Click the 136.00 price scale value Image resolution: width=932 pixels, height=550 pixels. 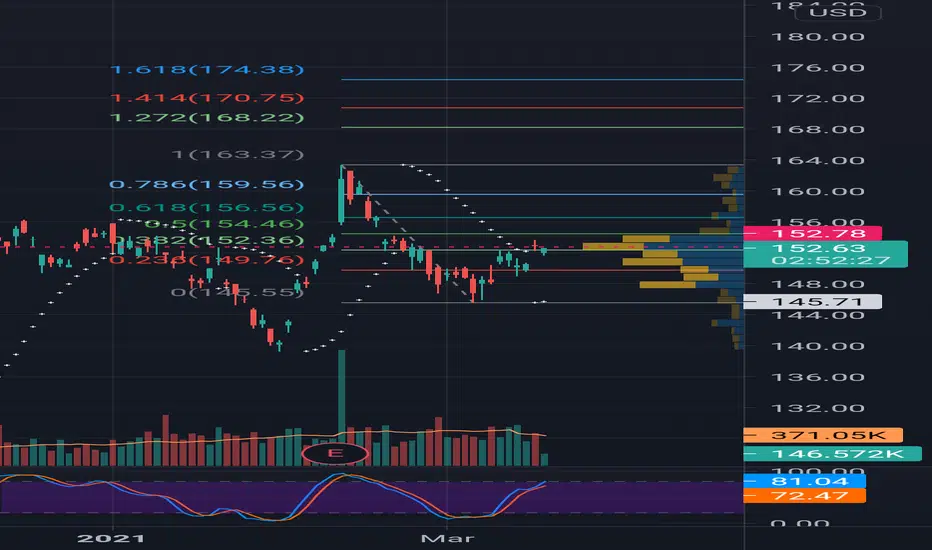pos(817,377)
